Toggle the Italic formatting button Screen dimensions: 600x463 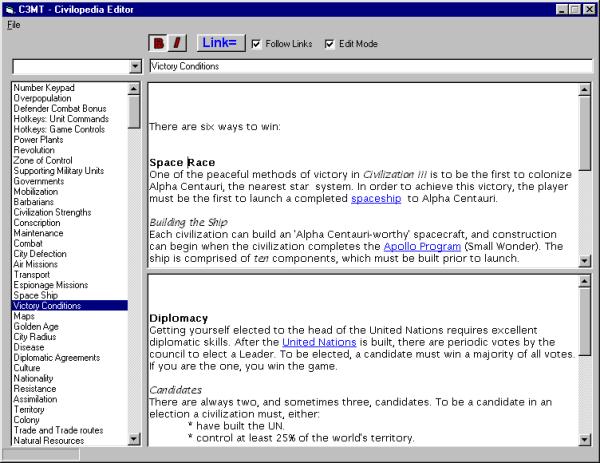click(177, 44)
